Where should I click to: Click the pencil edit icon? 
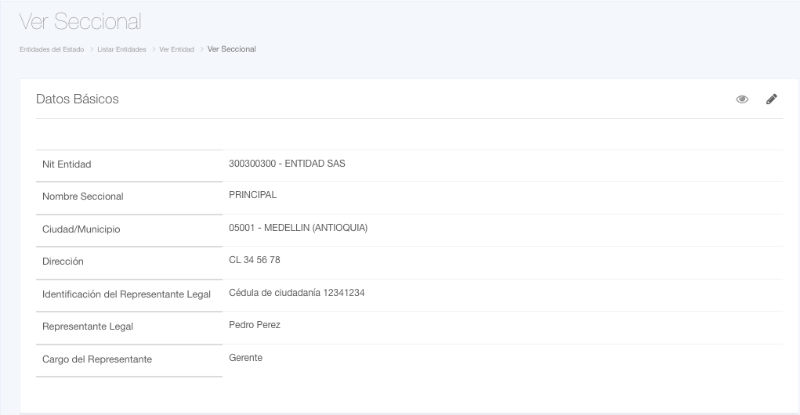click(x=771, y=99)
